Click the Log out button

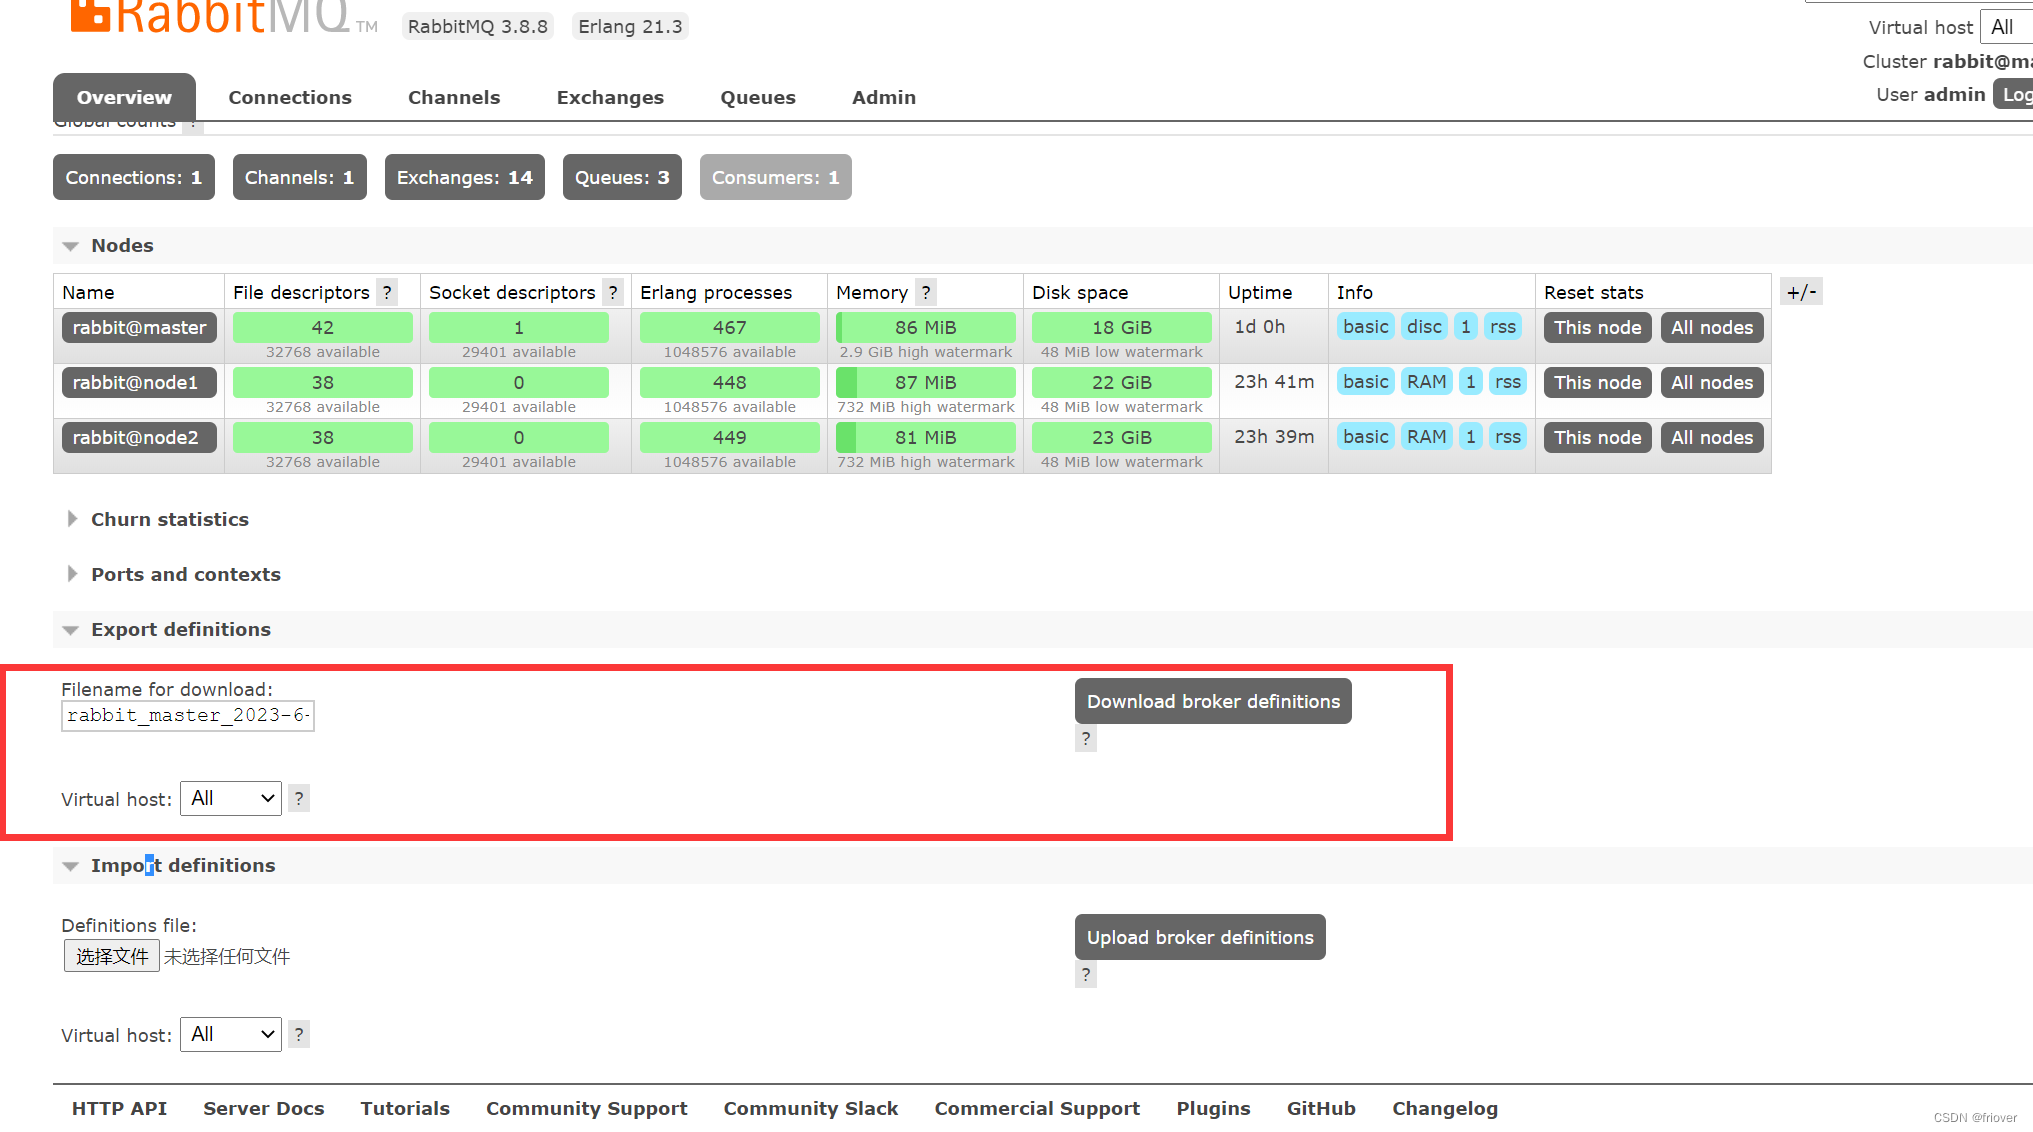tap(2013, 94)
